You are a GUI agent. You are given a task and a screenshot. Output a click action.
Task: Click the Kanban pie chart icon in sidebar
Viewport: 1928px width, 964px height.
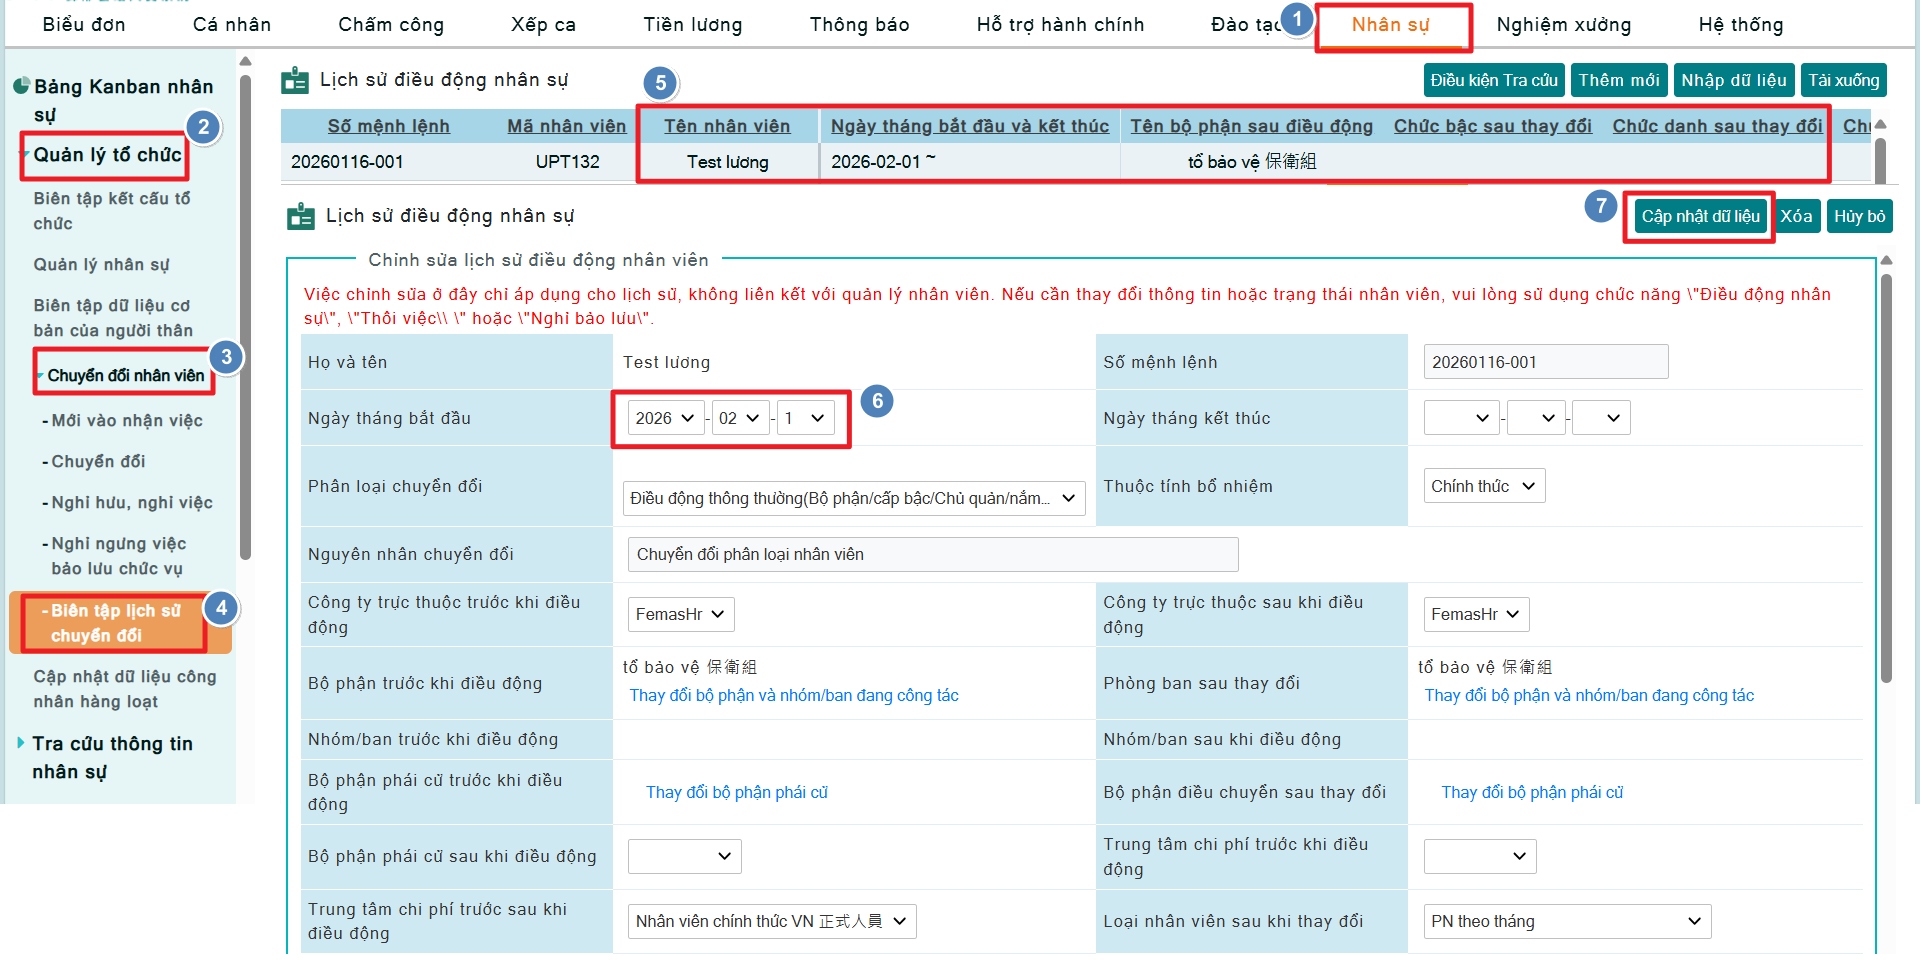(x=21, y=87)
